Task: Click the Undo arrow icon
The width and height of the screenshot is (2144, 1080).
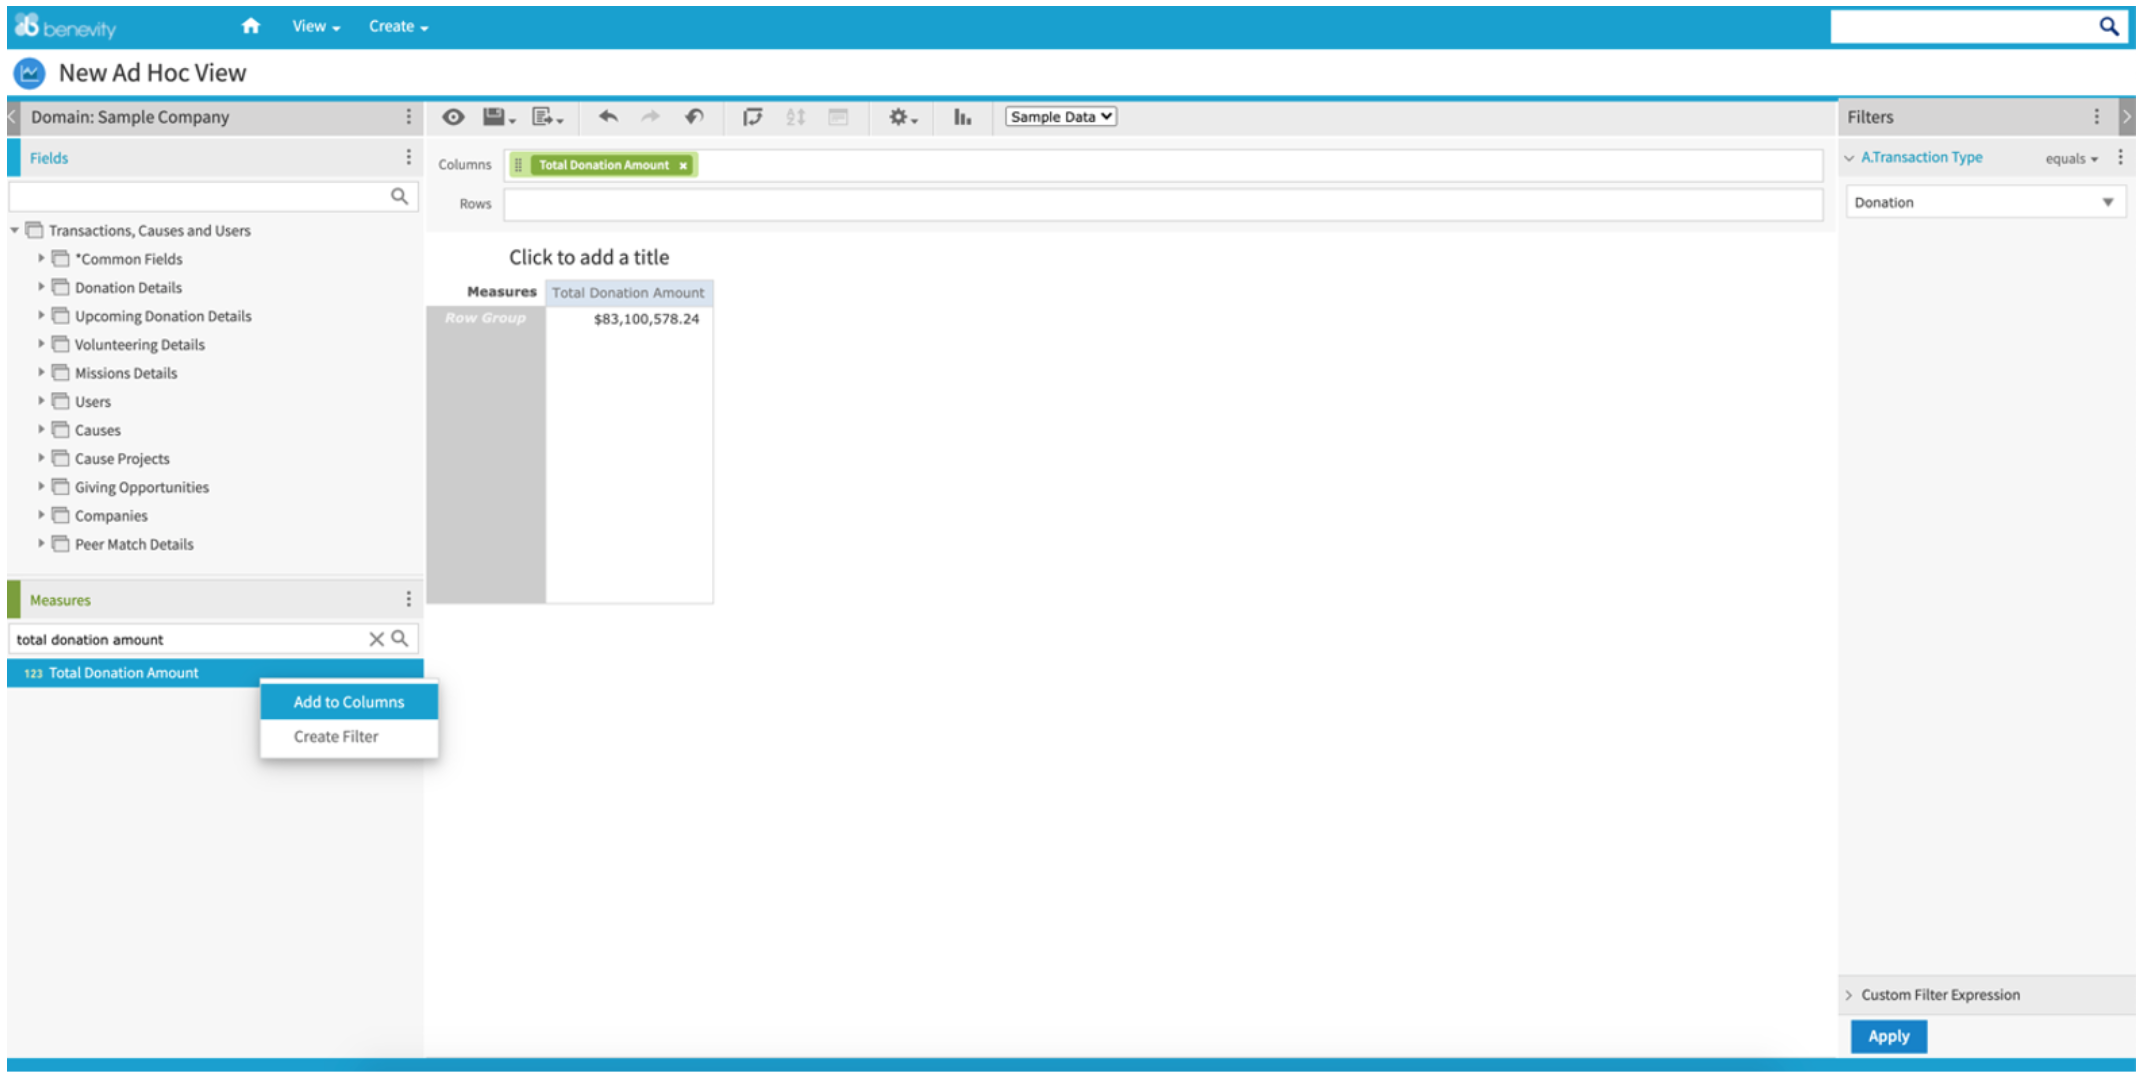Action: click(608, 117)
